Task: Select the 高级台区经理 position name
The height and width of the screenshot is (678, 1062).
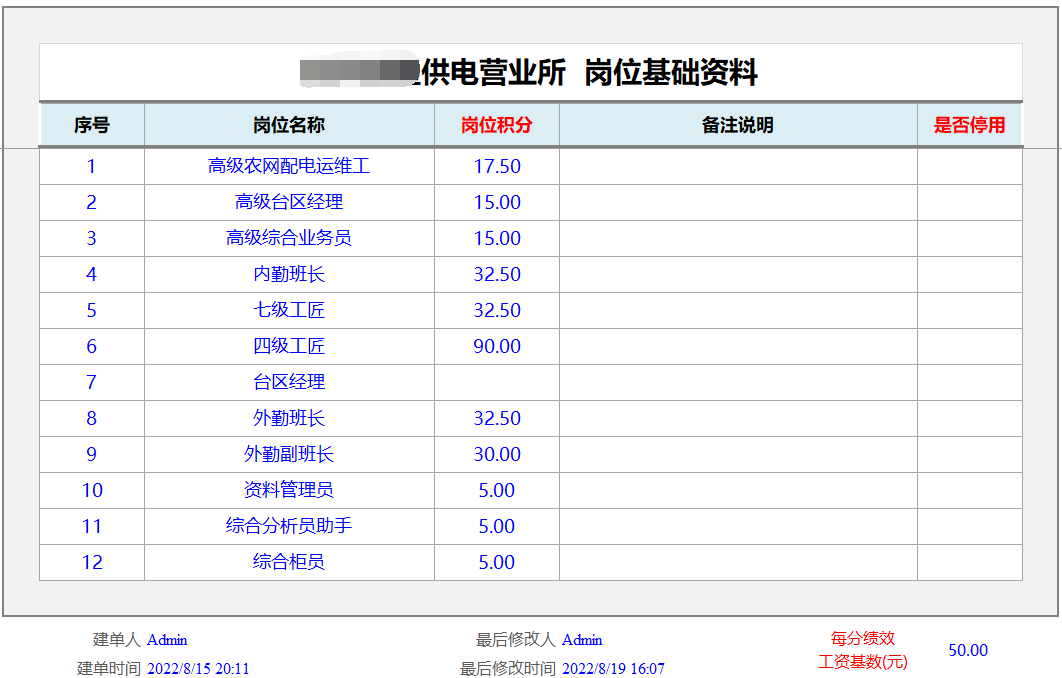Action: (x=289, y=202)
